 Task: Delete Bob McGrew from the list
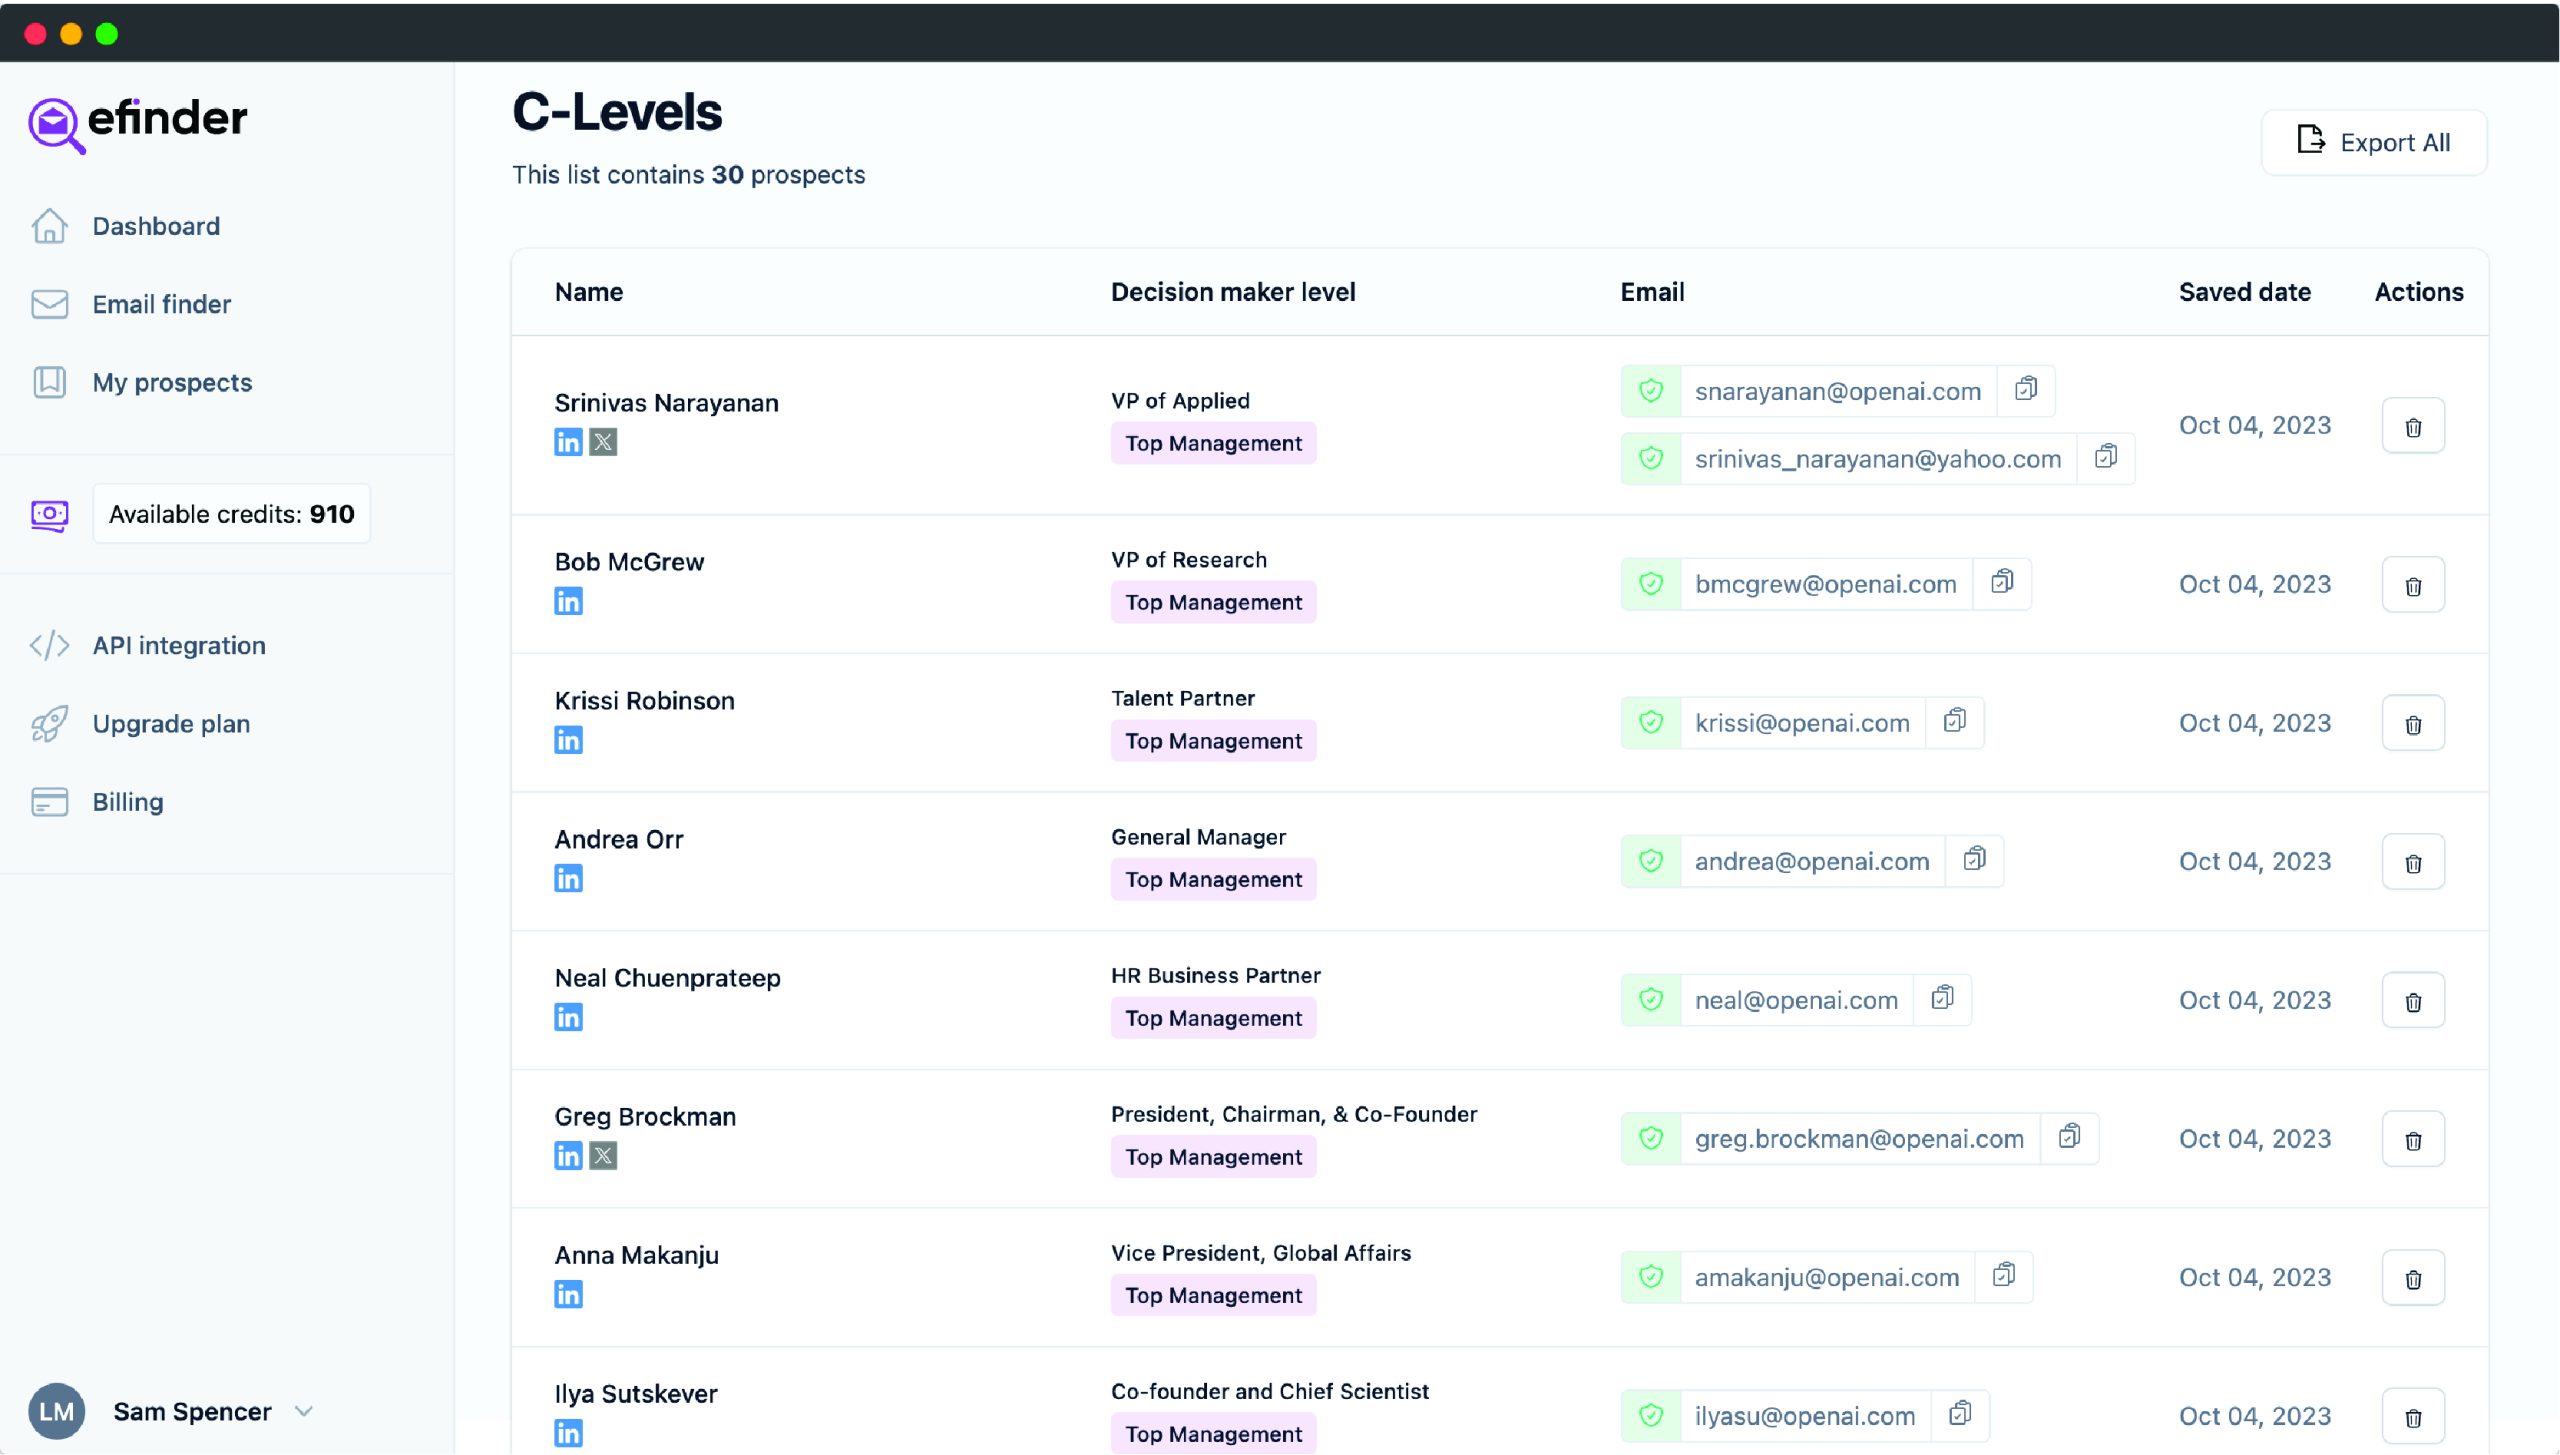[2413, 584]
